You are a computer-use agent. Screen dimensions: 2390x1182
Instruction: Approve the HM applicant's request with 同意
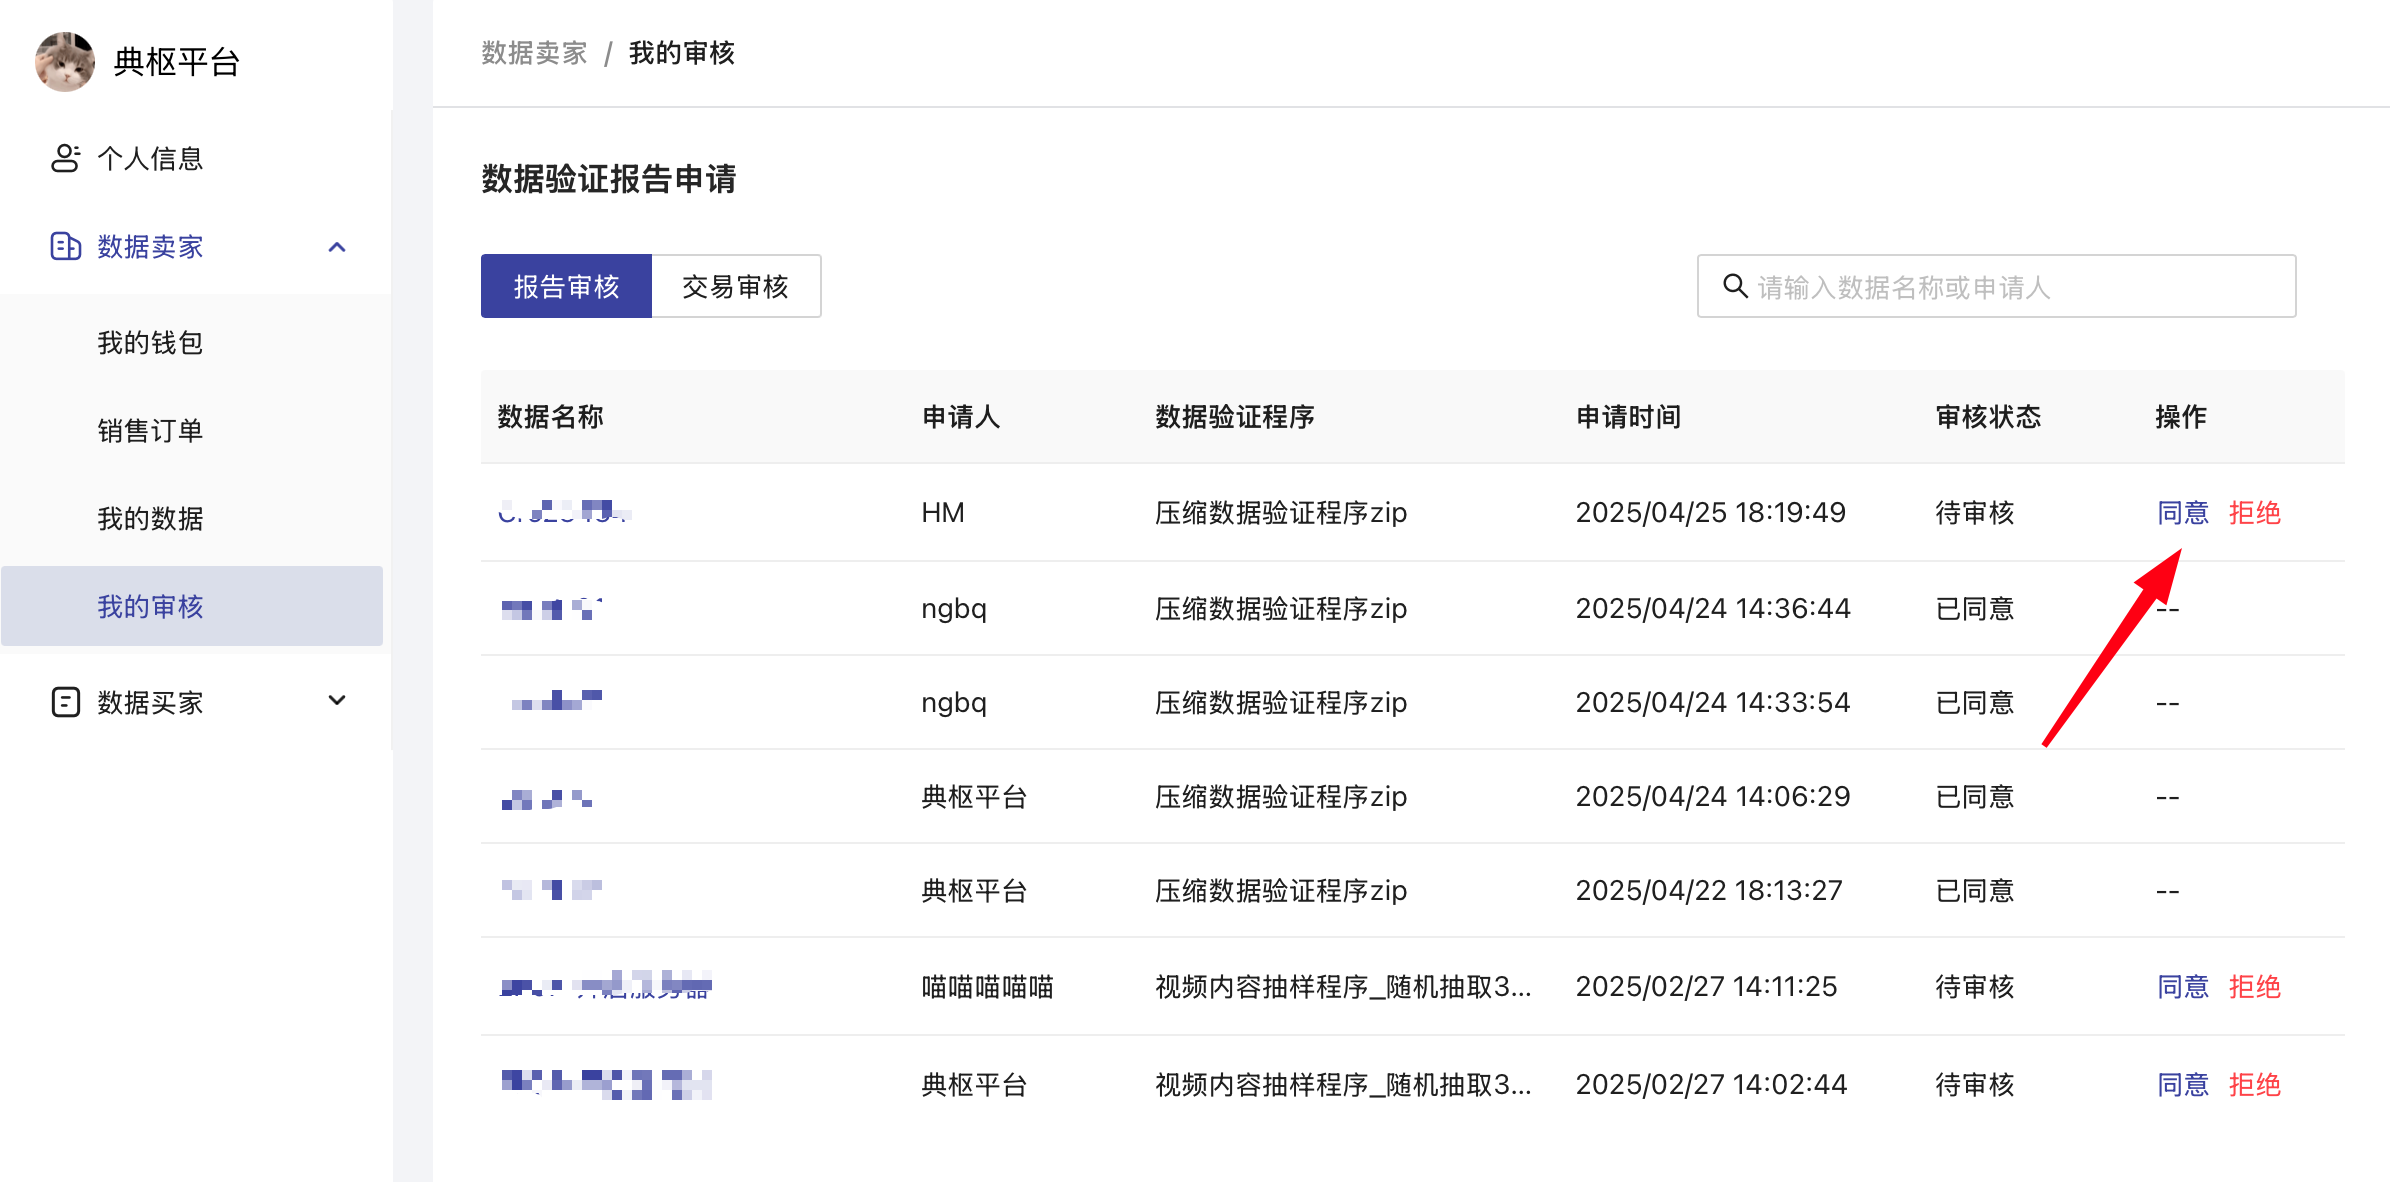click(x=2182, y=513)
